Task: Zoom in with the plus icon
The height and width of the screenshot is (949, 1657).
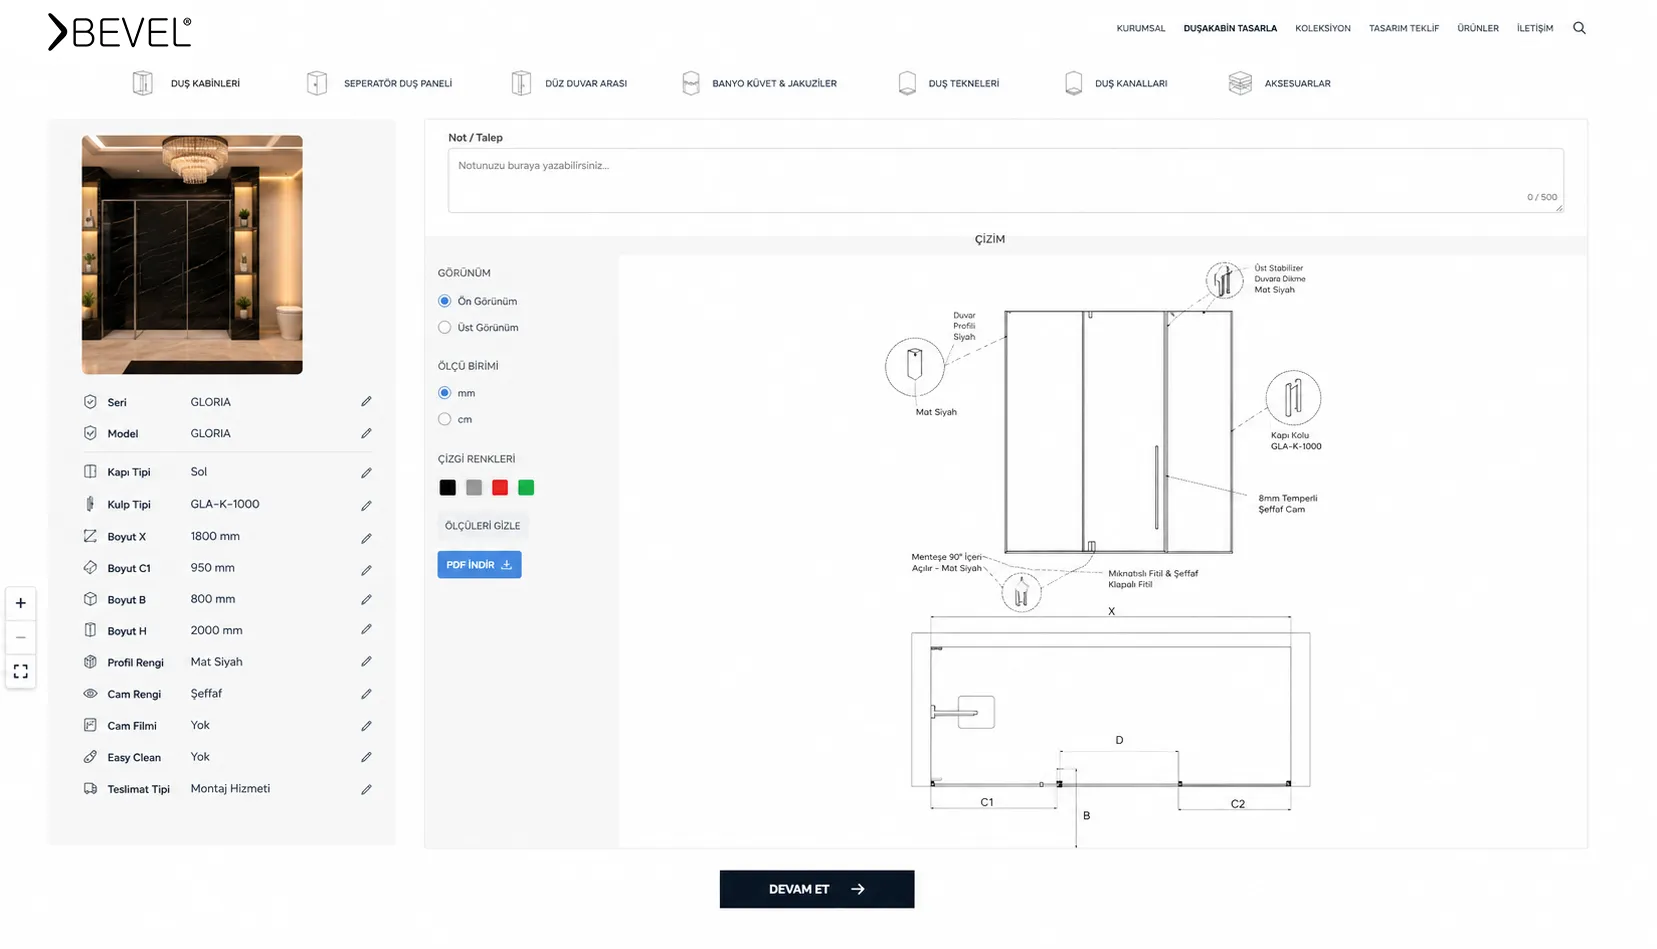Action: point(21,603)
